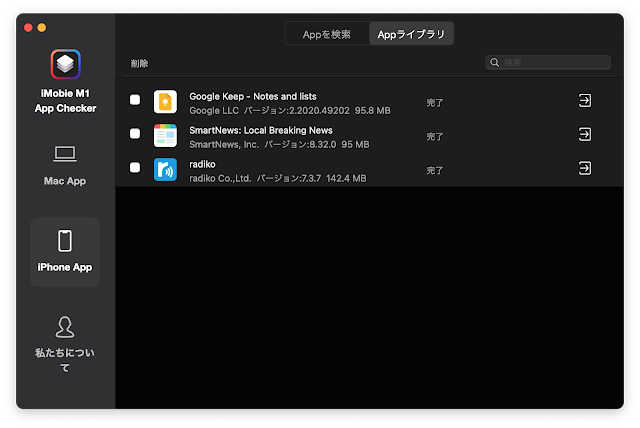The height and width of the screenshot is (428, 640).
Task: Open the Mac App section
Action: [65, 165]
